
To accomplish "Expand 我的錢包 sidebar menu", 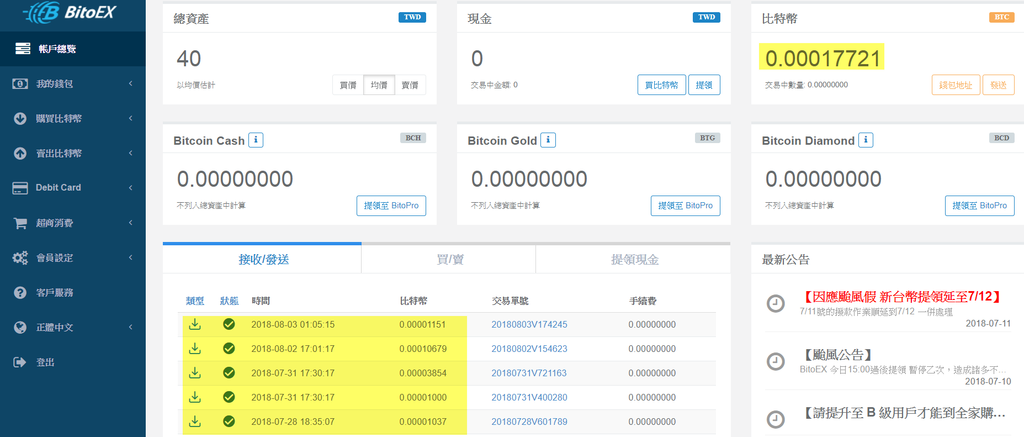I will (x=131, y=84).
